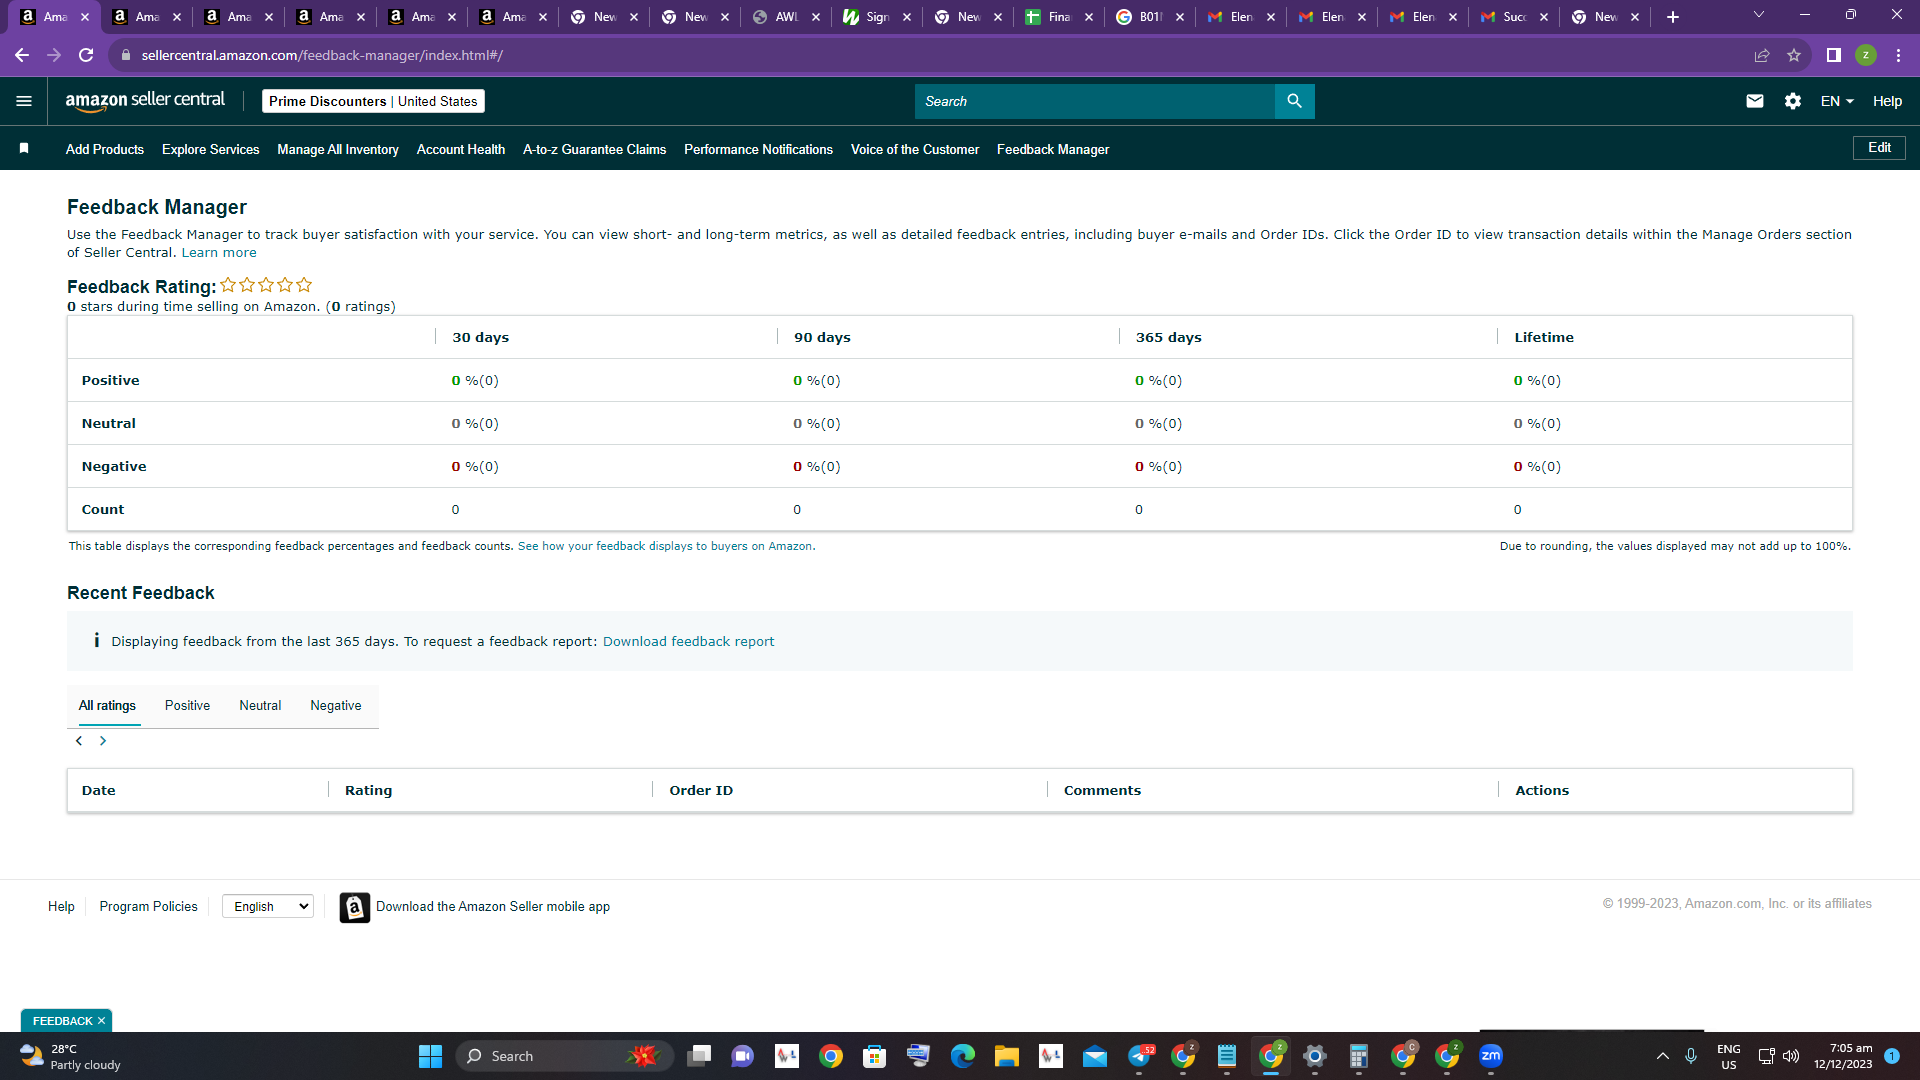This screenshot has width=1920, height=1080.
Task: Open taskbar clock and date
Action: pos(1843,1056)
